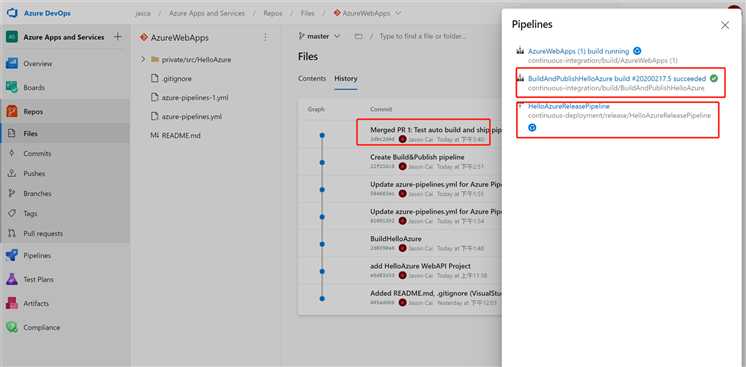Image resolution: width=746 pixels, height=367 pixels.
Task: Switch to the History tab
Action: tap(346, 79)
